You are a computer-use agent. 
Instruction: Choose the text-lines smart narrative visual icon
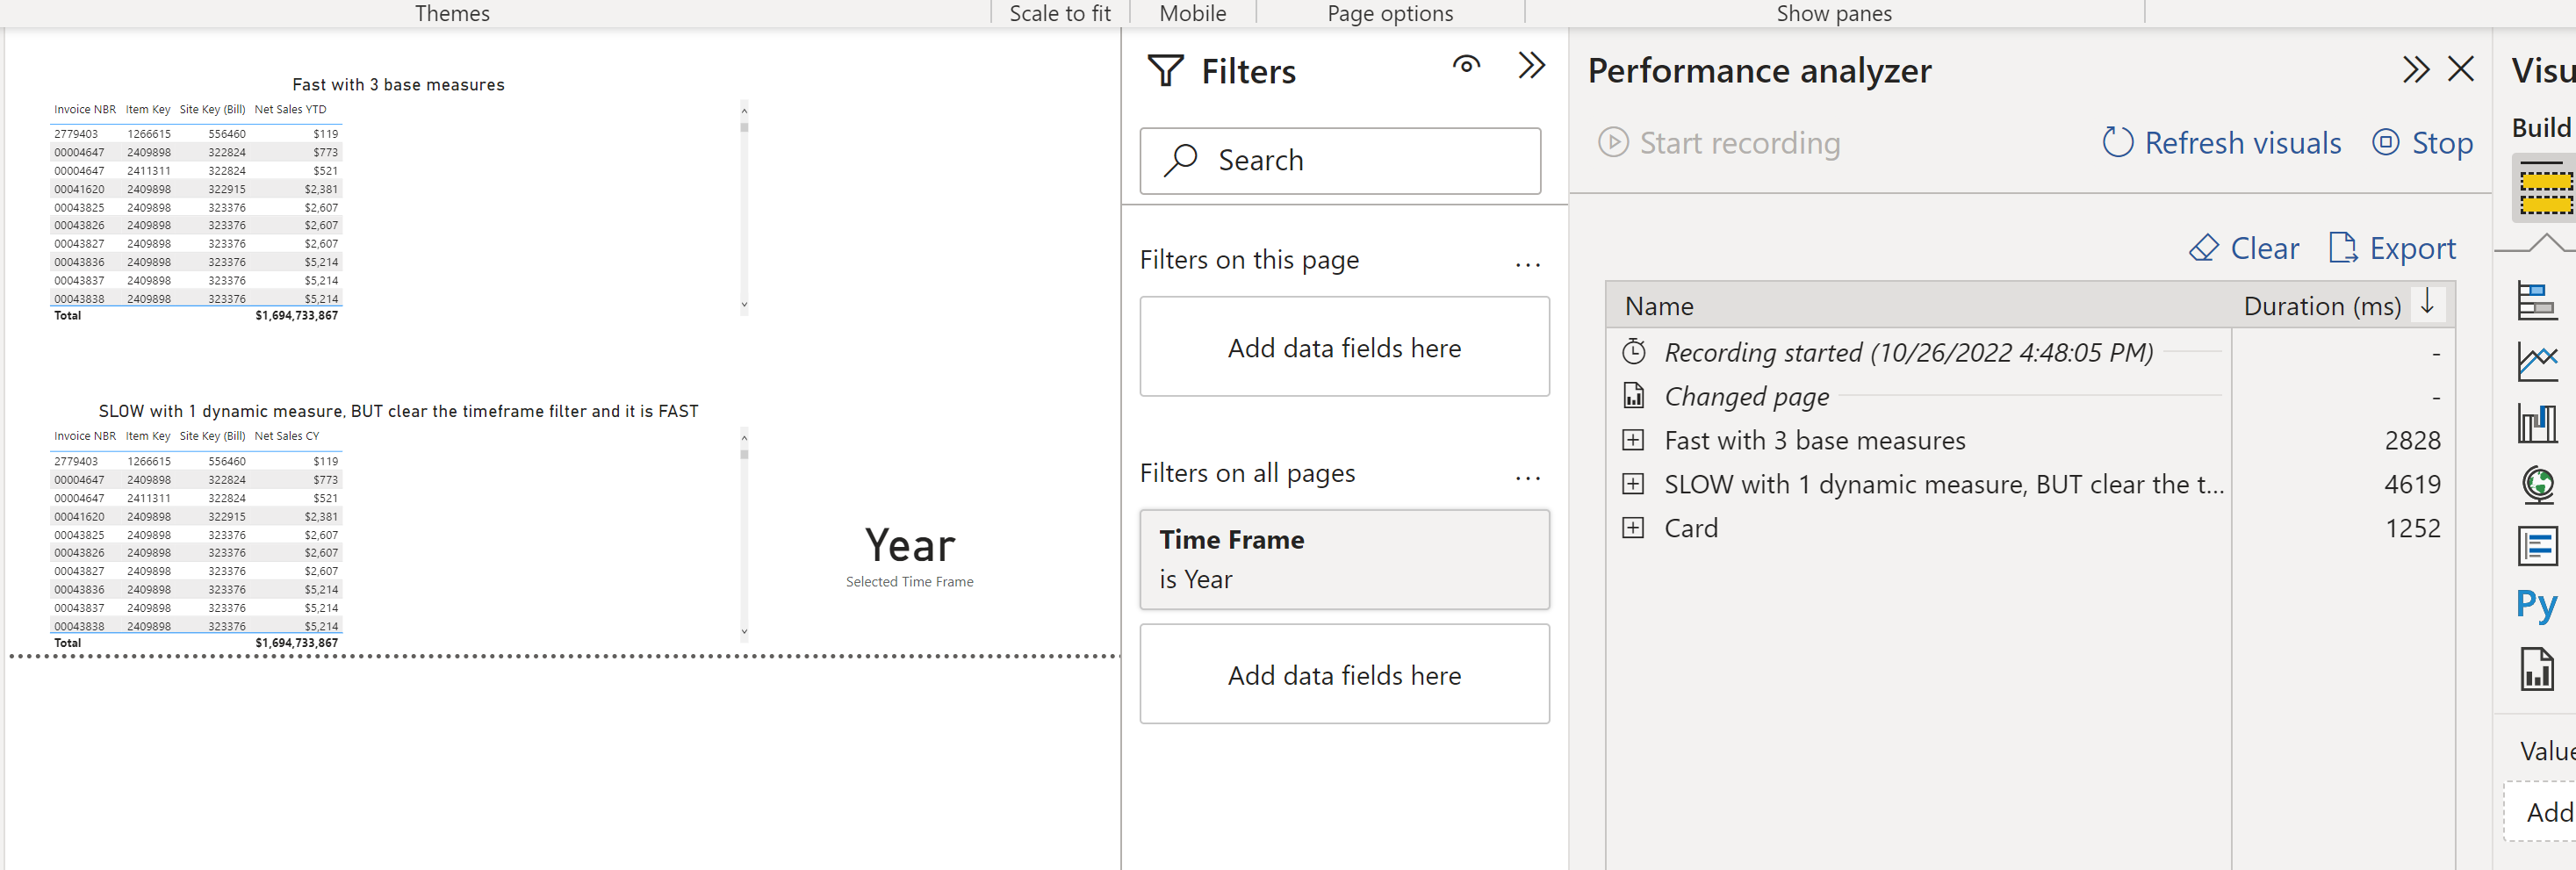click(x=2537, y=546)
